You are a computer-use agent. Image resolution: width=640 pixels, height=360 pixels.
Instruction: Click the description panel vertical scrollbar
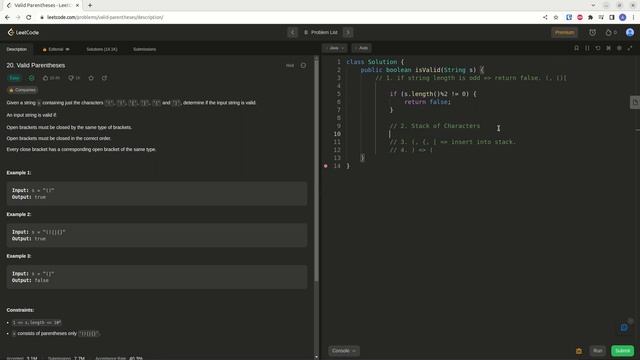[x=316, y=171]
